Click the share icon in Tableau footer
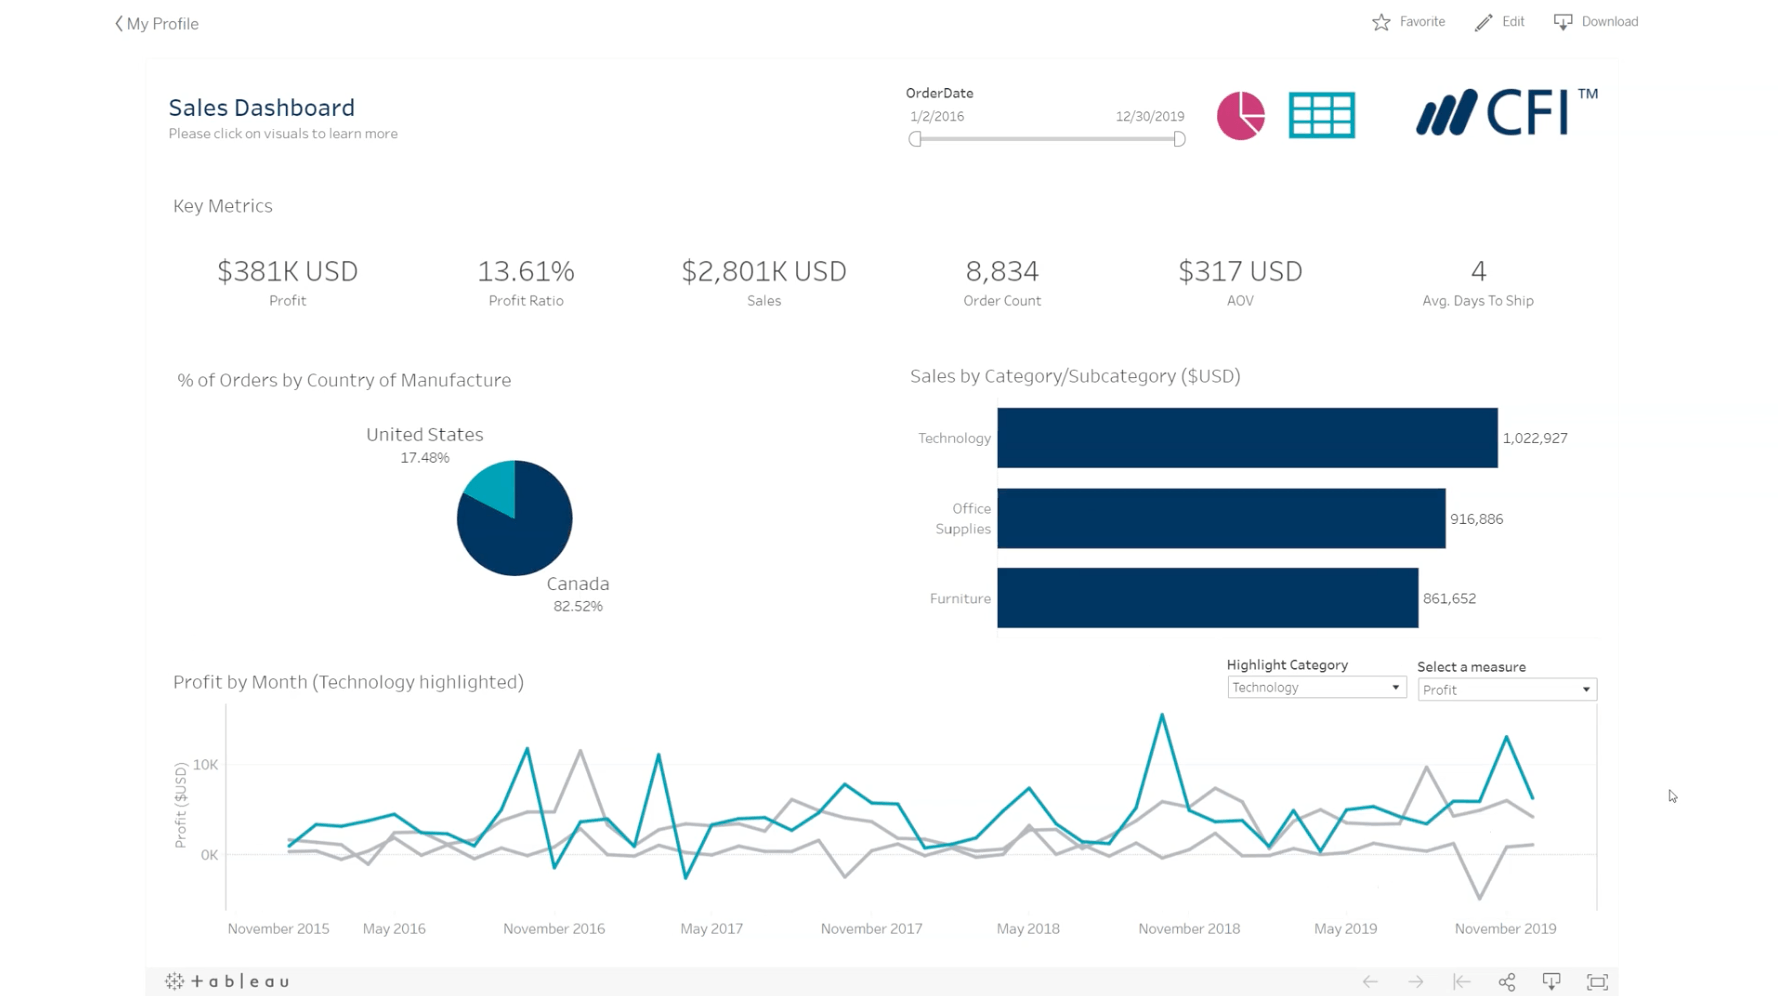Viewport: 1778px width, 996px height. coord(1506,982)
